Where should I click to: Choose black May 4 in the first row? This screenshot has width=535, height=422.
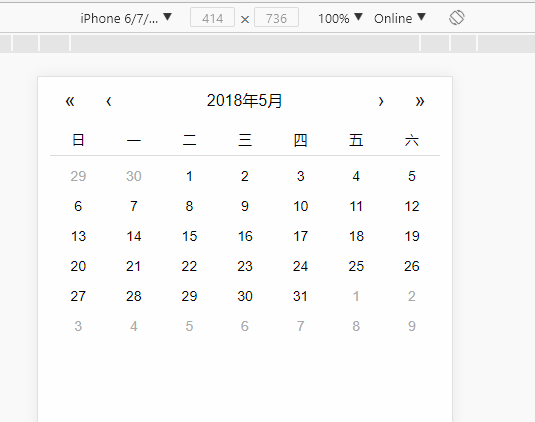(356, 176)
